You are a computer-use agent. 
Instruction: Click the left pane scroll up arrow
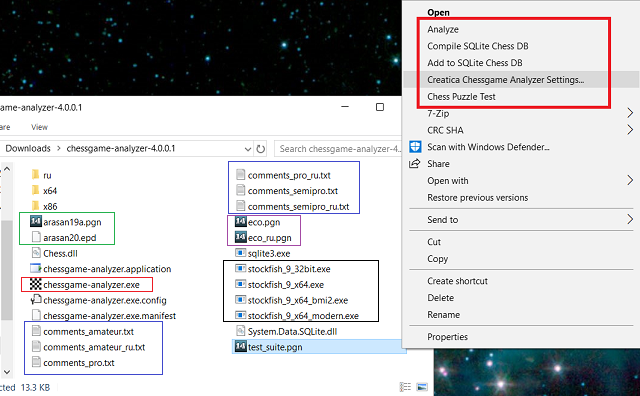click(7, 168)
